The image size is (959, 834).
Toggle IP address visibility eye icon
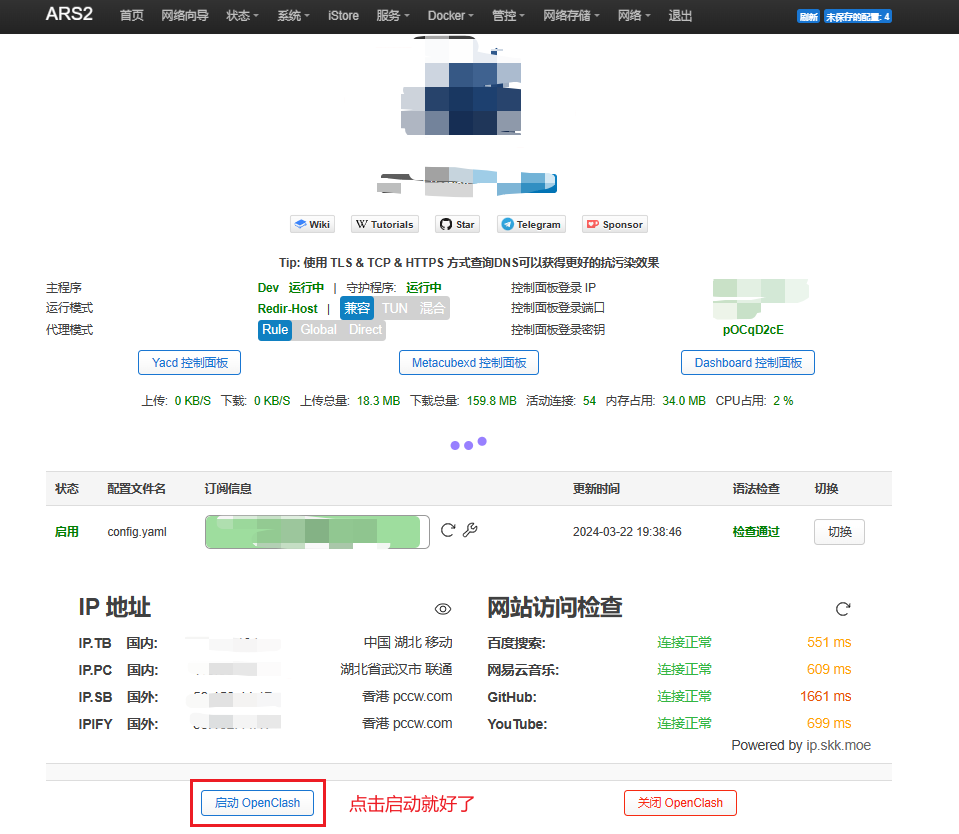coord(443,609)
